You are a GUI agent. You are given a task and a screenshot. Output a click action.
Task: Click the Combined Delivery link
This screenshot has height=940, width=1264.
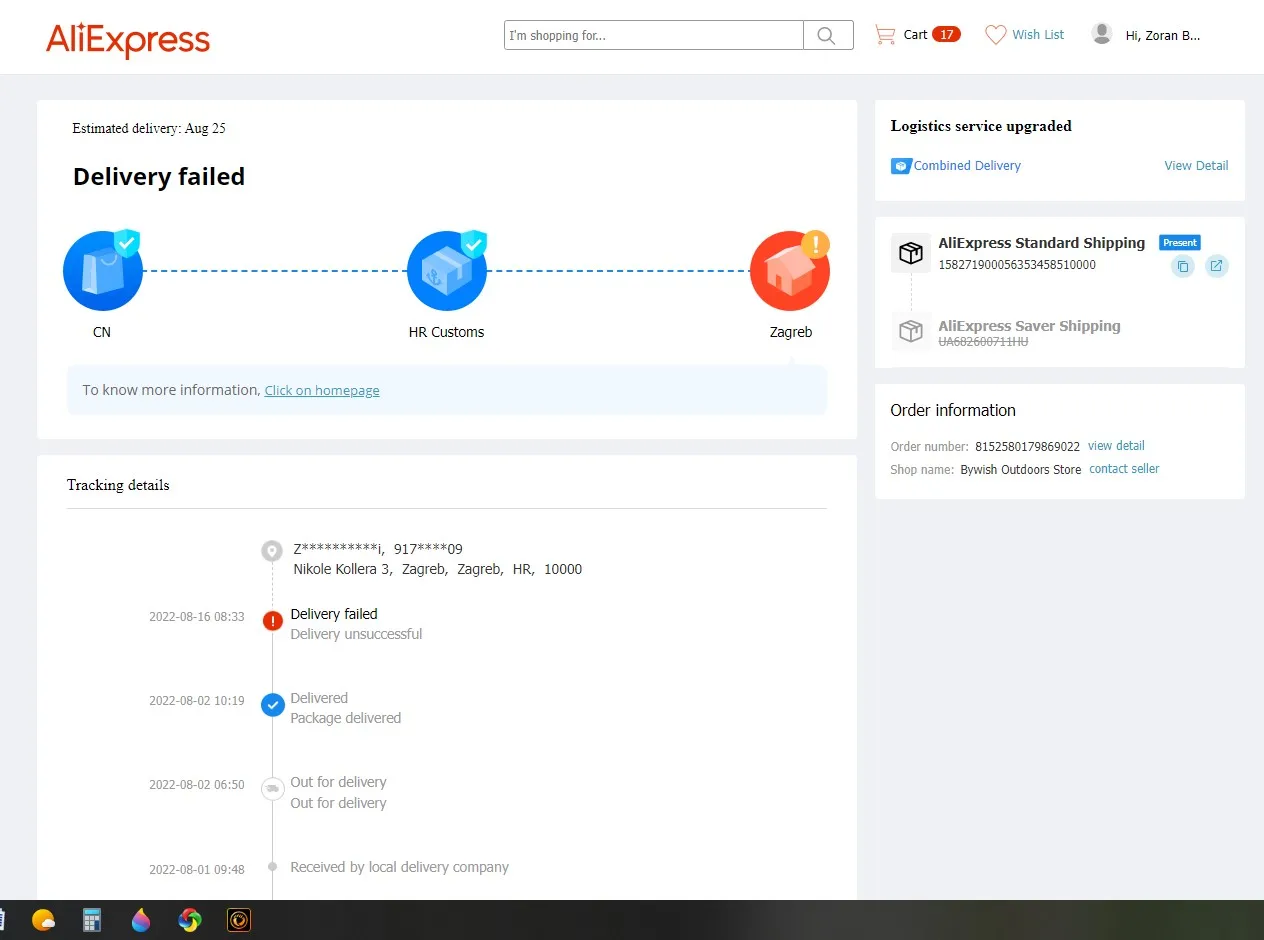[x=967, y=166]
